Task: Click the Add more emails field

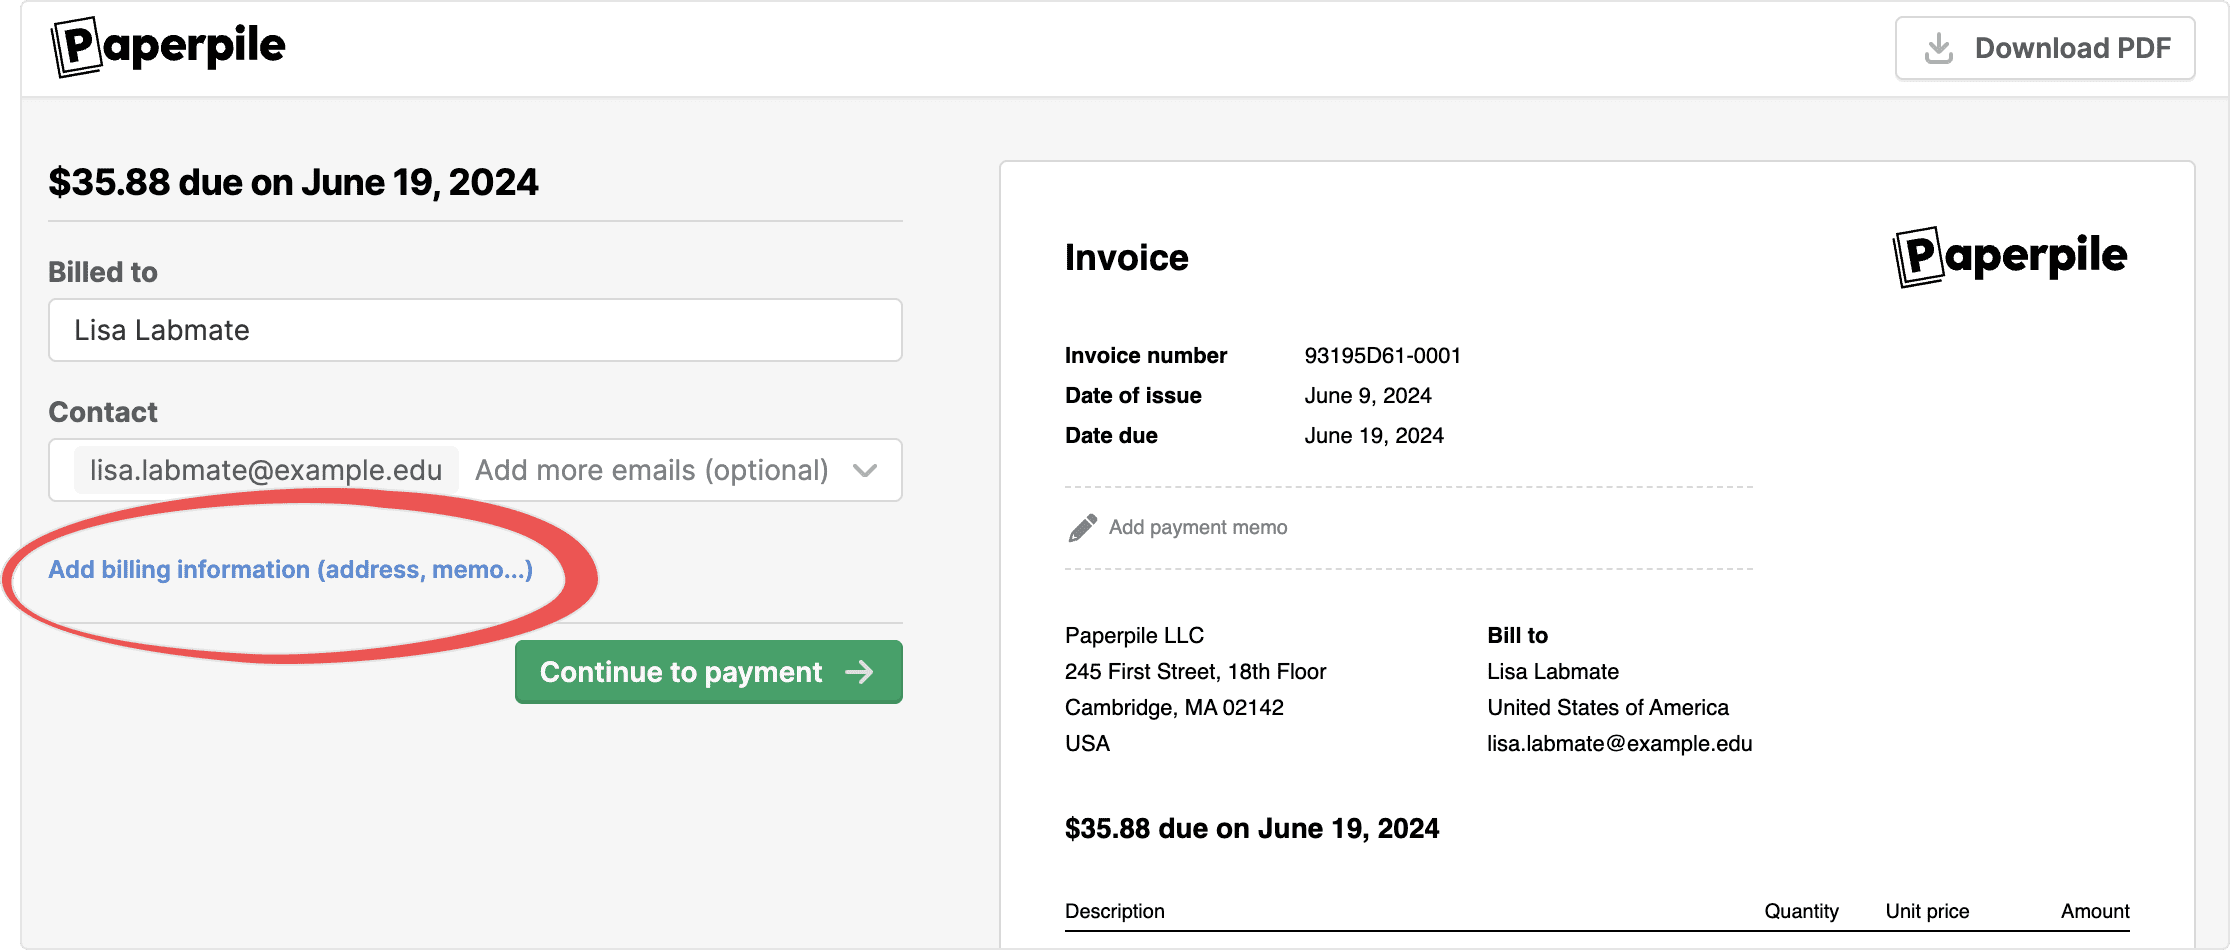Action: [651, 470]
